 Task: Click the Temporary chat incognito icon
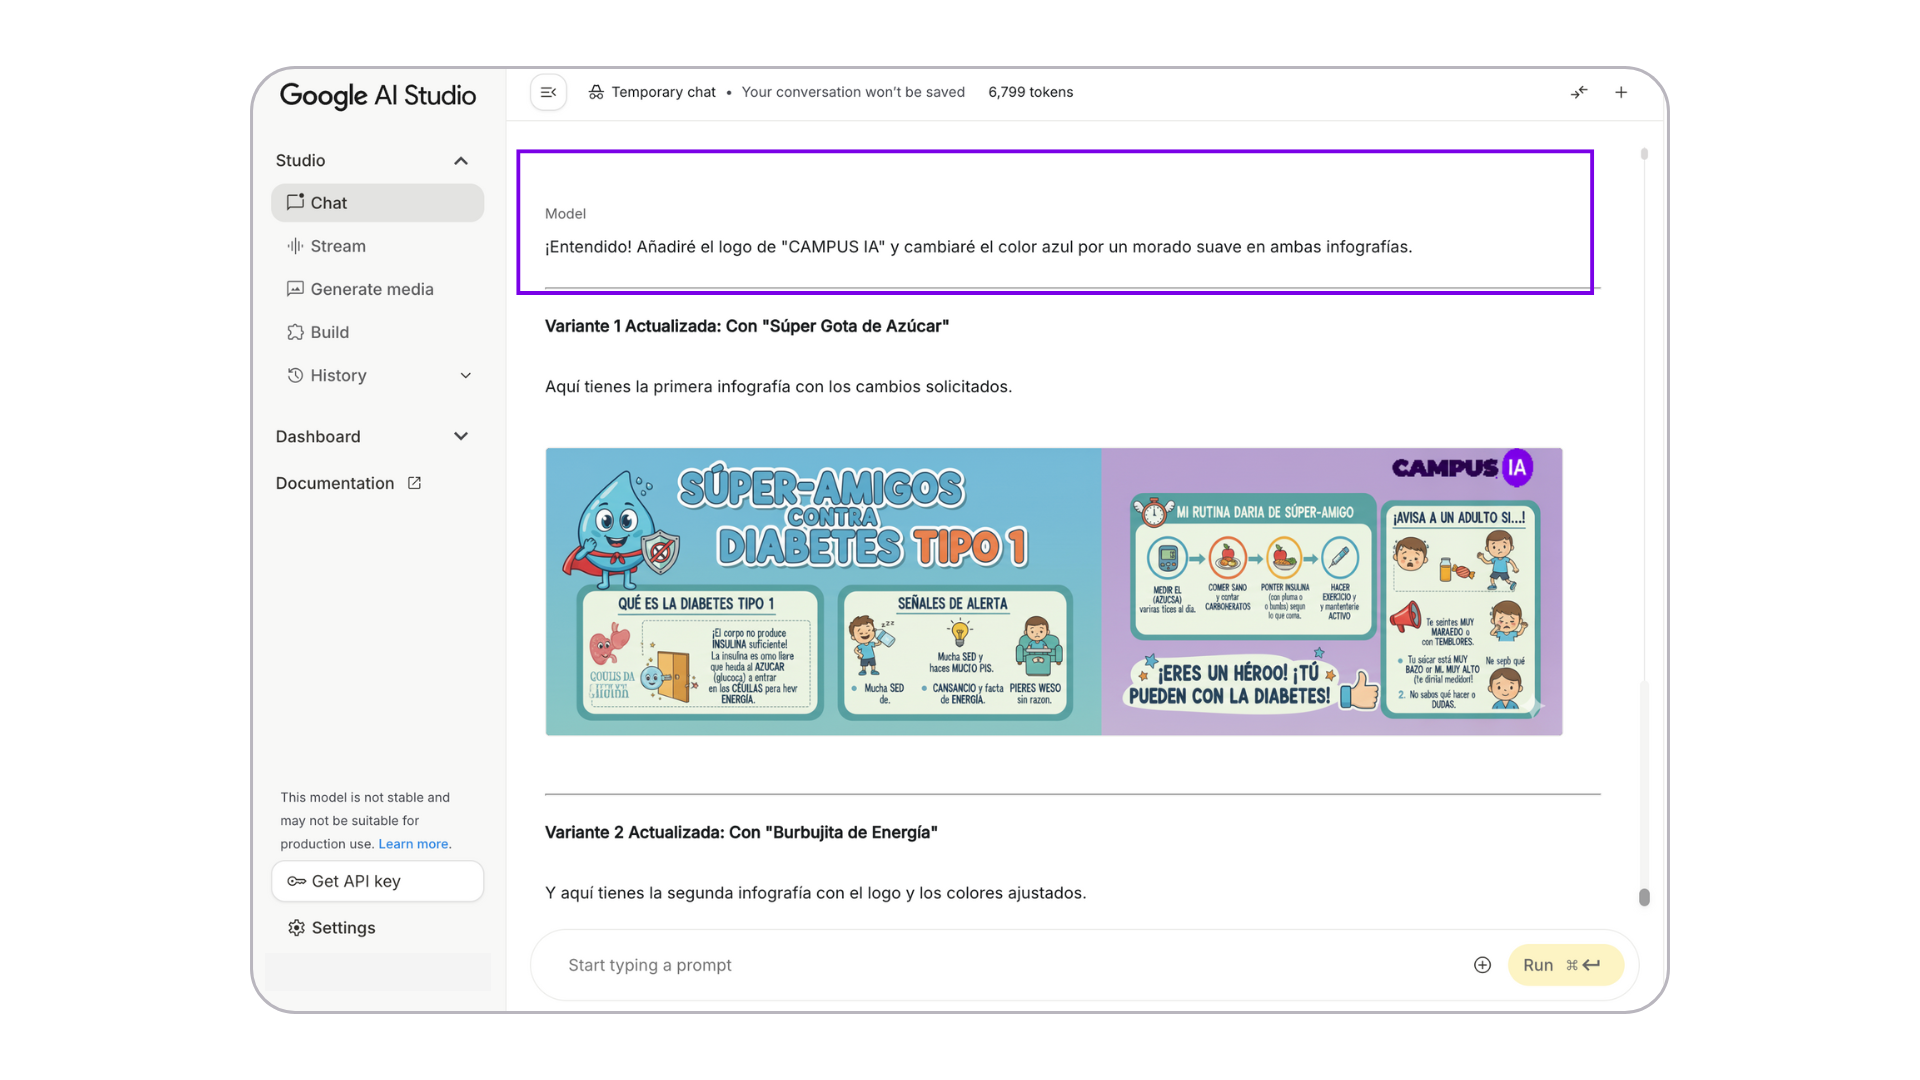(596, 92)
